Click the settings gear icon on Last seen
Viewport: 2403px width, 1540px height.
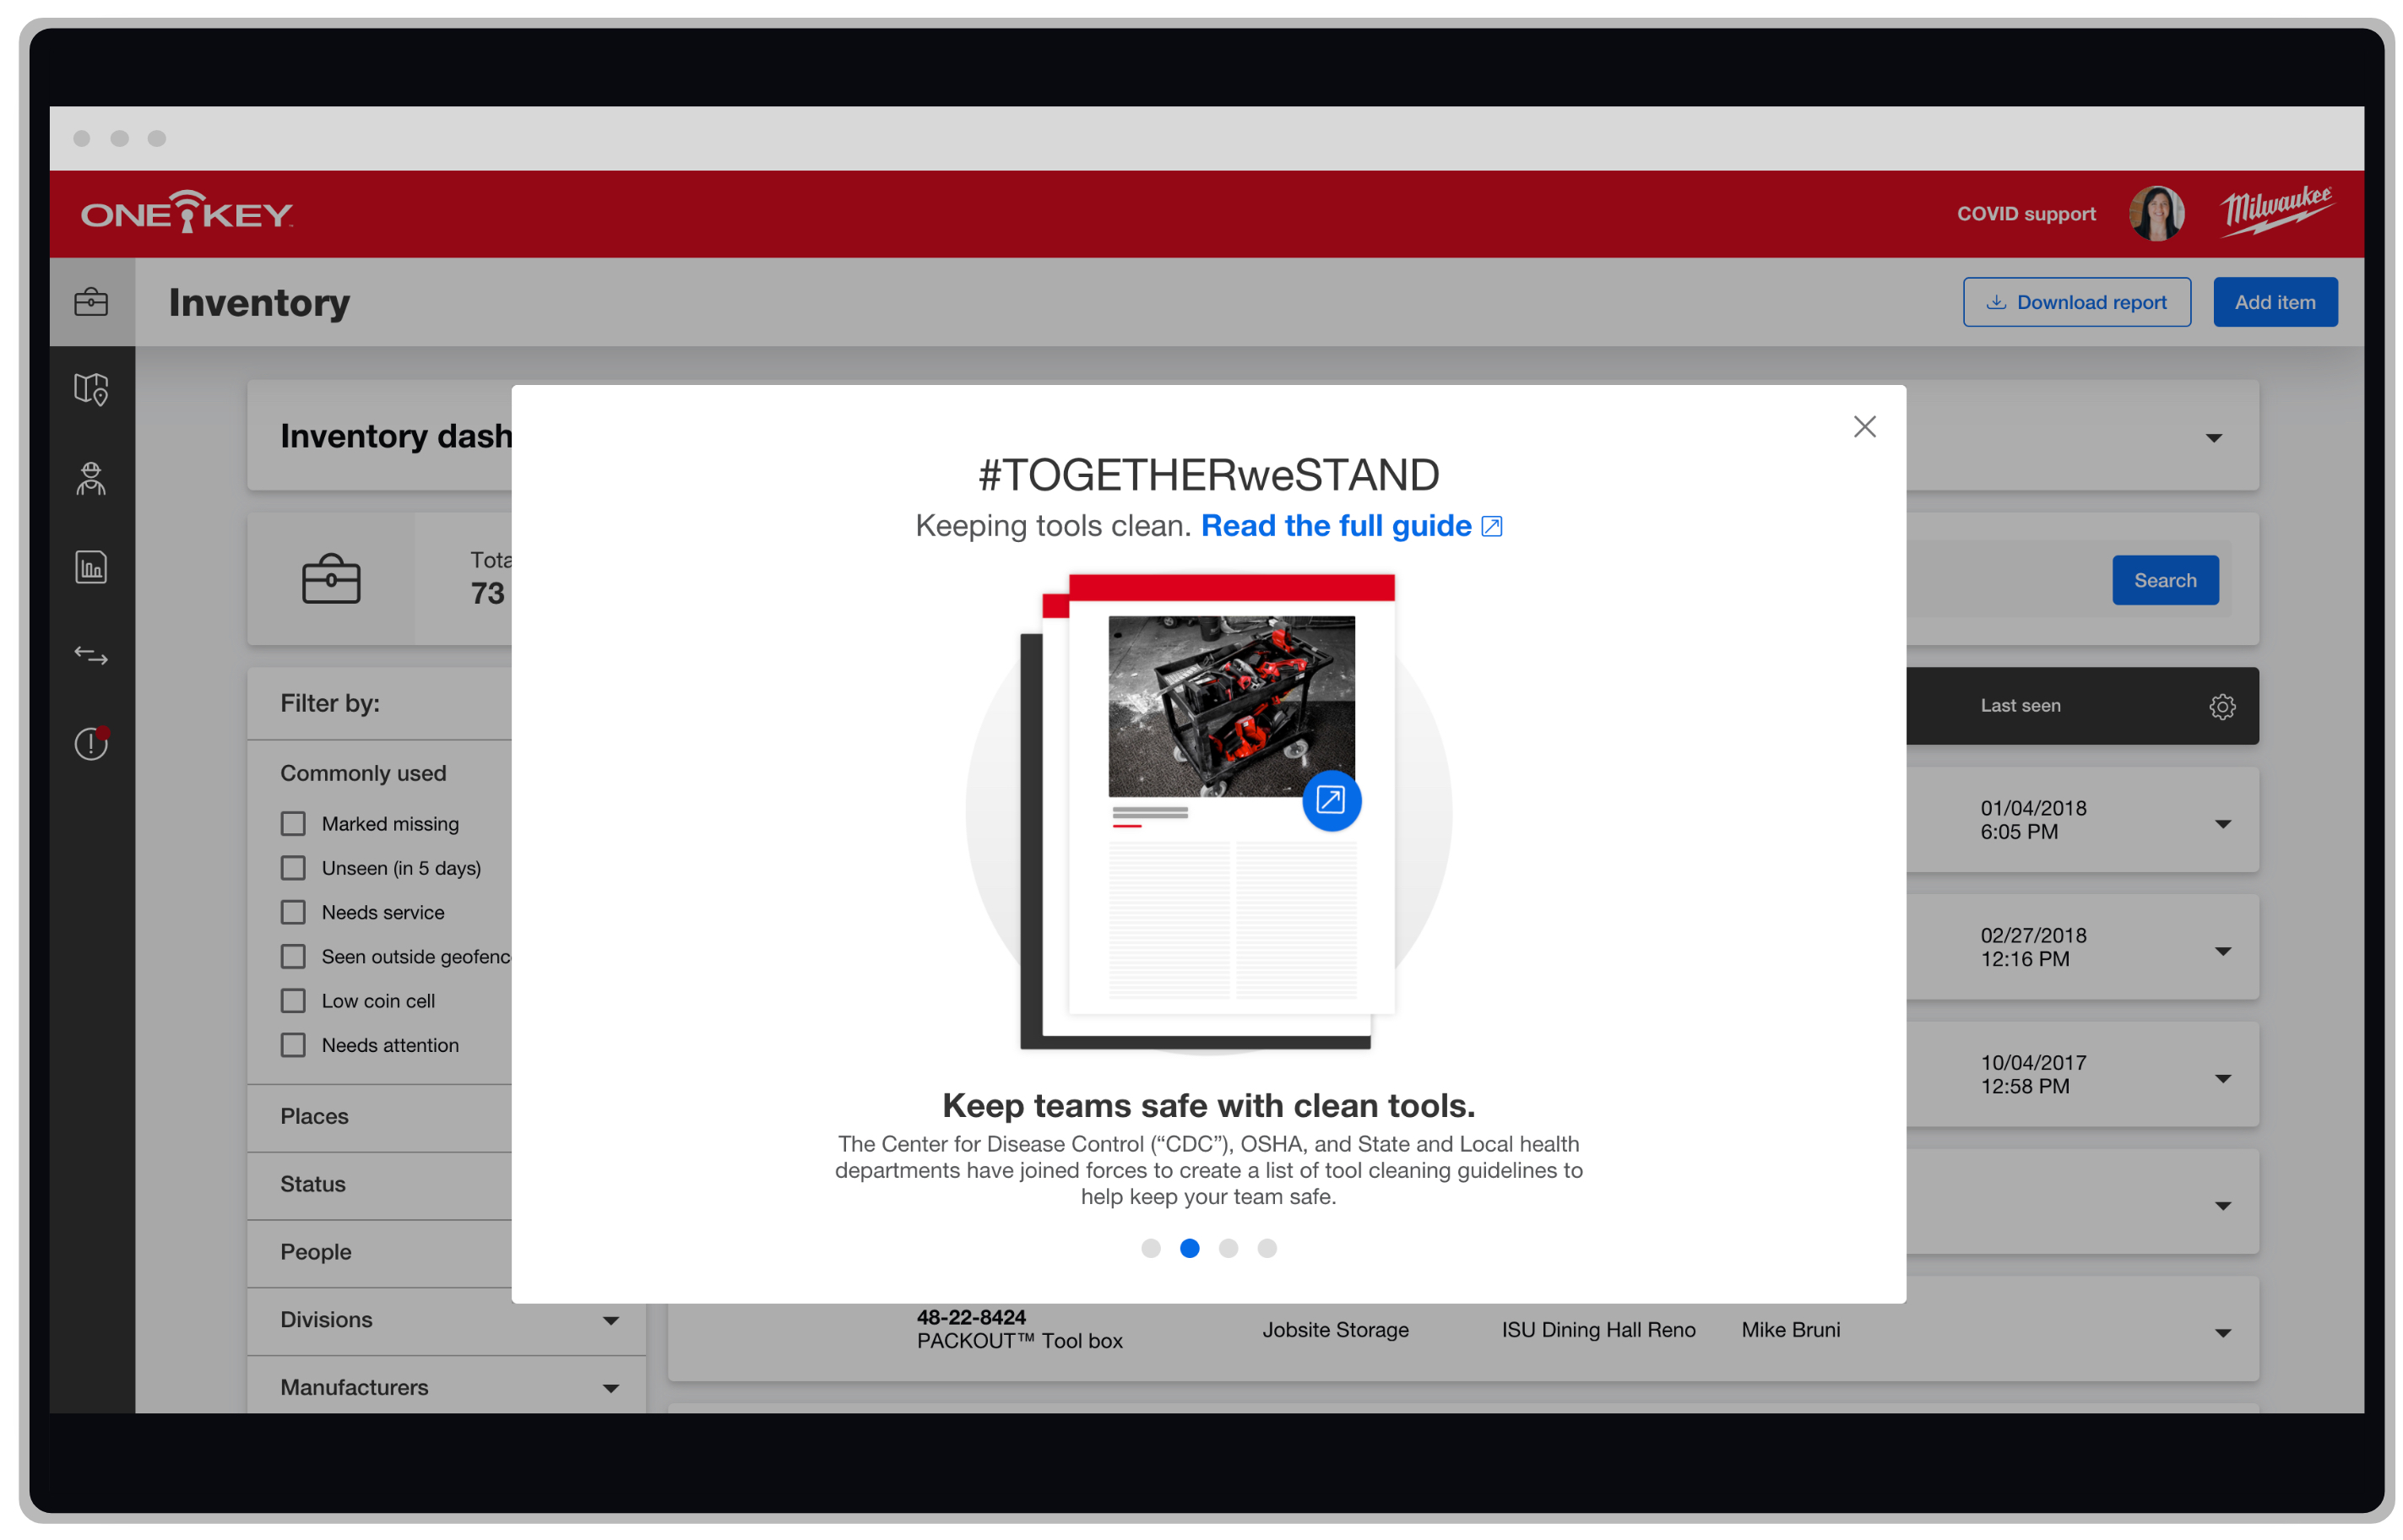point(2222,706)
